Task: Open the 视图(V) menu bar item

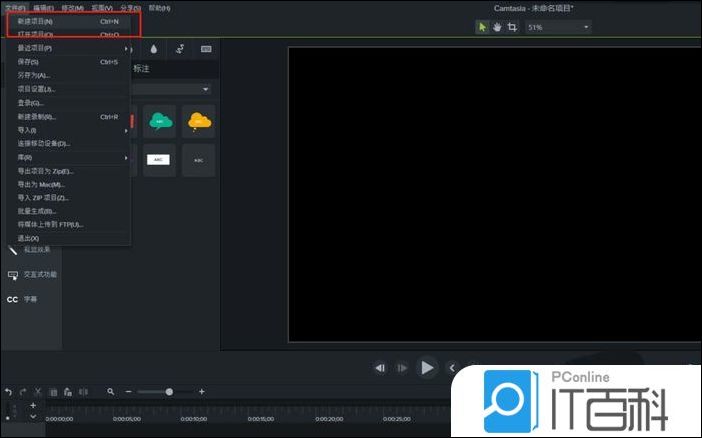Action: [102, 8]
